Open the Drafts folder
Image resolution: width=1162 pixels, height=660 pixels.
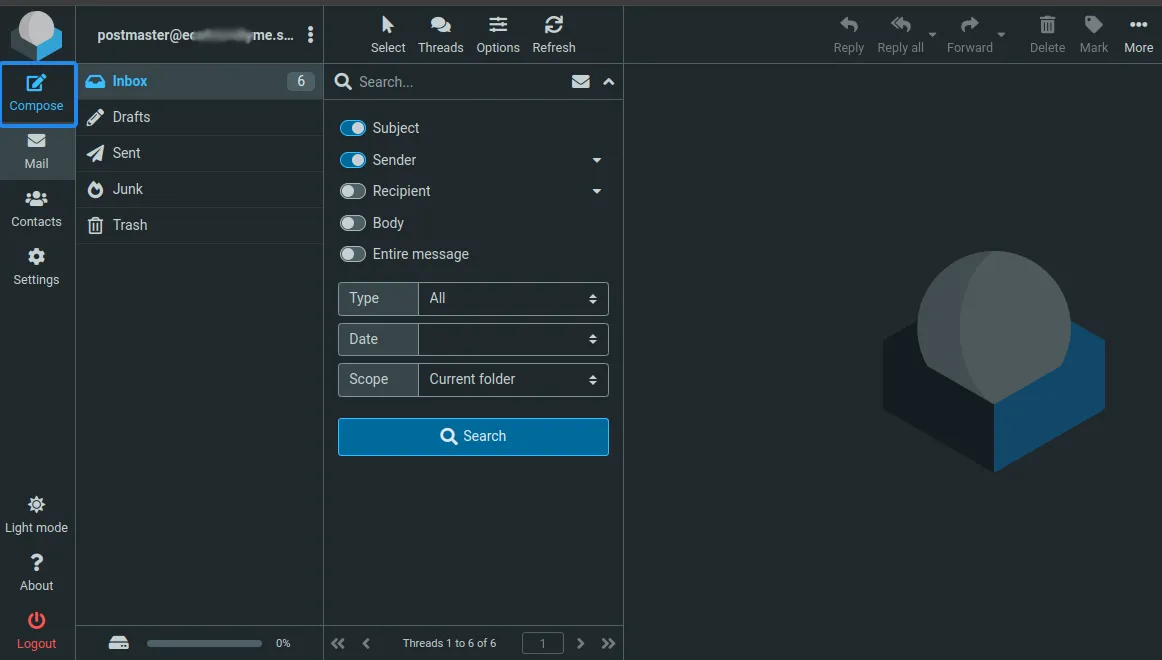pos(200,117)
